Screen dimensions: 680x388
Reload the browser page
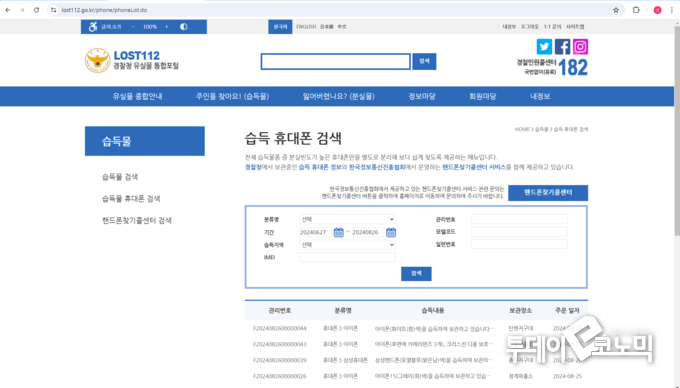point(36,10)
